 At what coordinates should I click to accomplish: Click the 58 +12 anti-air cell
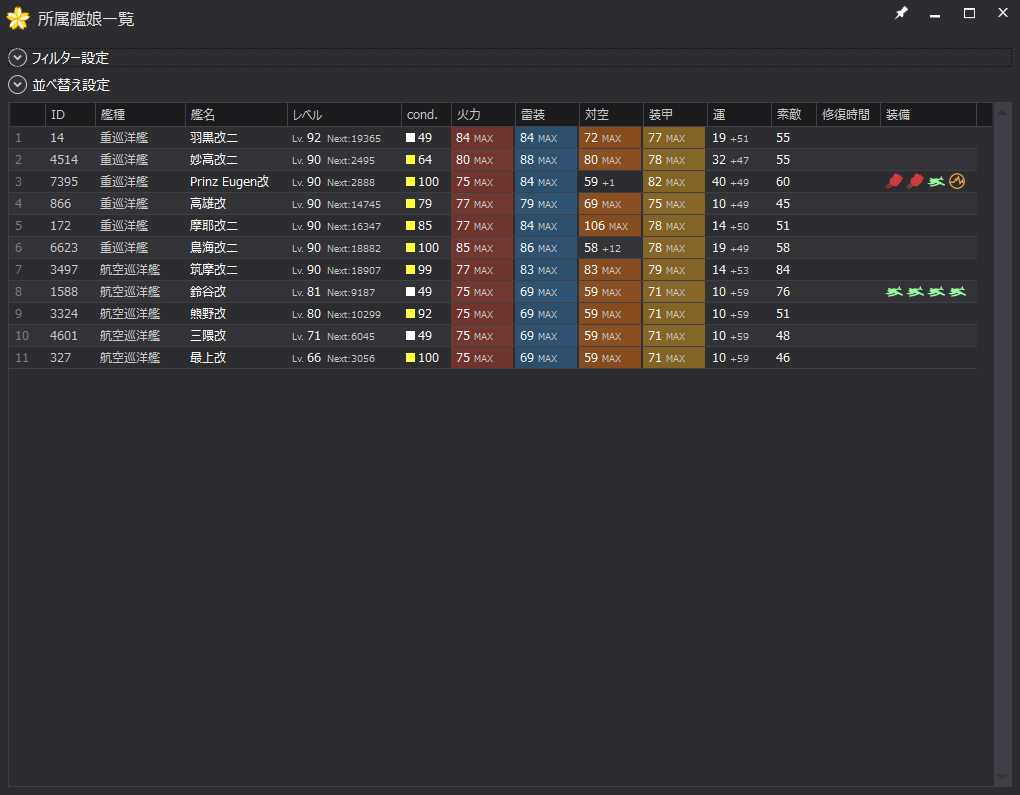click(611, 248)
